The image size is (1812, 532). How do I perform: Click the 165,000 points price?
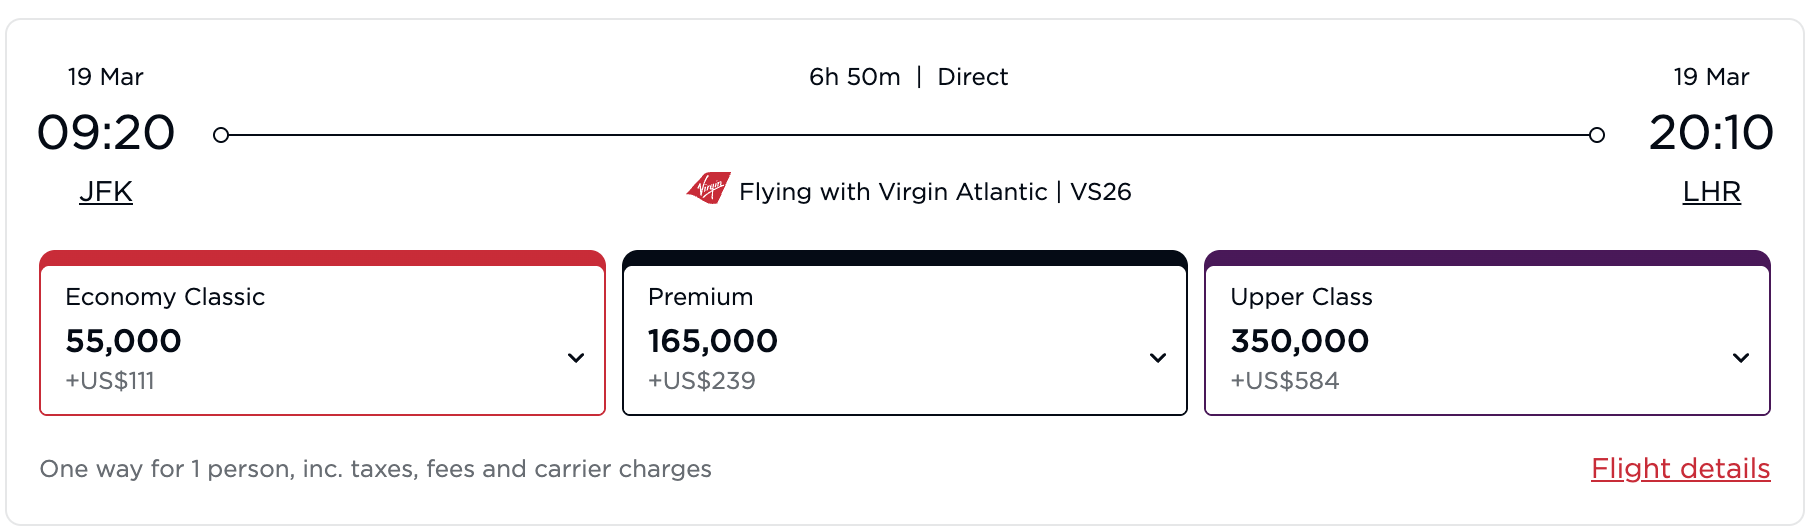pos(713,341)
